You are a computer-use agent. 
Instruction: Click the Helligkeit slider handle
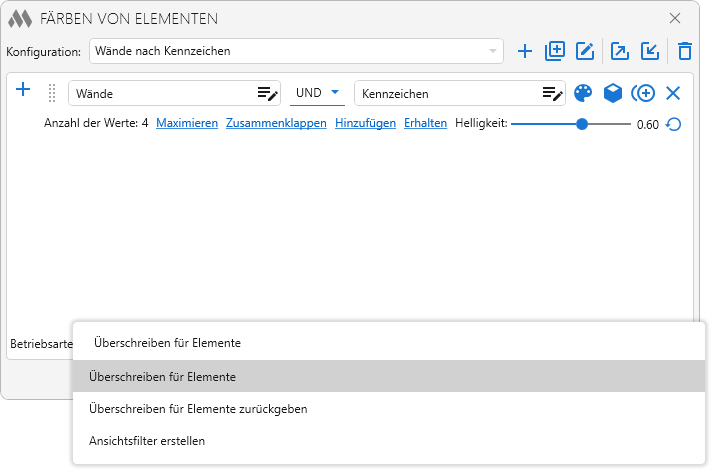tap(582, 124)
